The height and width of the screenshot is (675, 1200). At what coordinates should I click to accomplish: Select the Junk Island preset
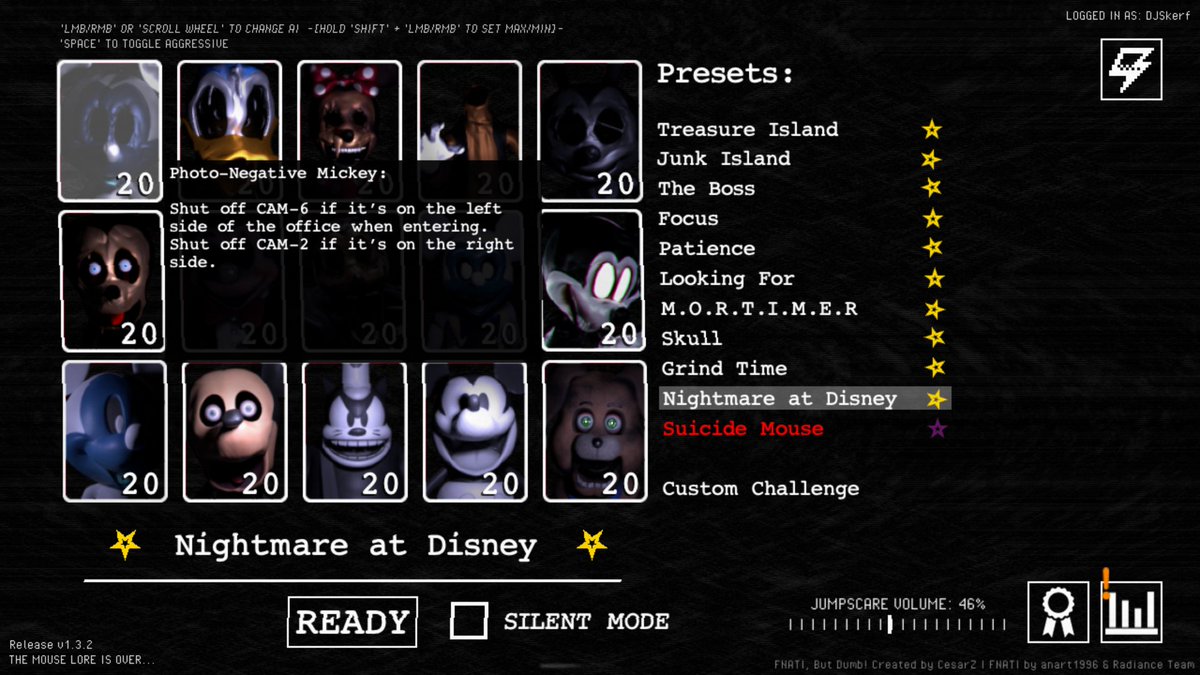click(x=724, y=159)
